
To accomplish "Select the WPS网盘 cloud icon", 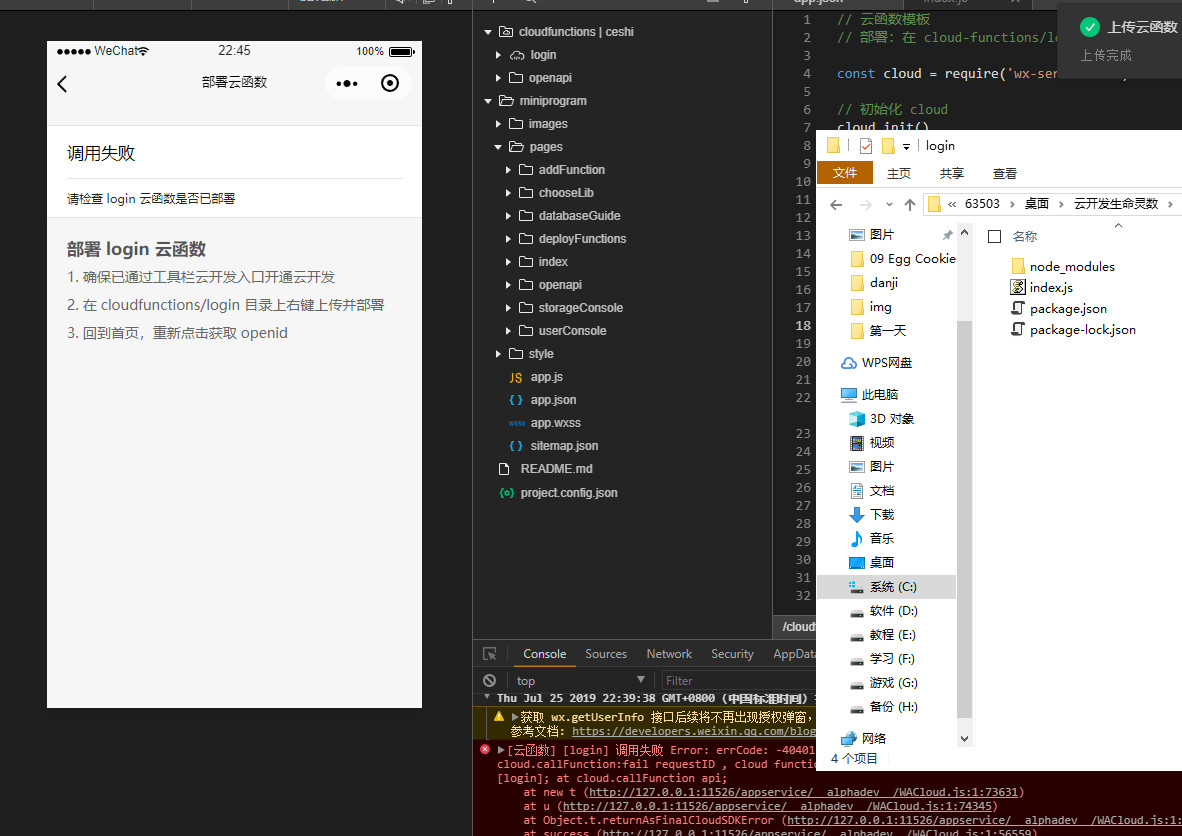I will pos(849,363).
